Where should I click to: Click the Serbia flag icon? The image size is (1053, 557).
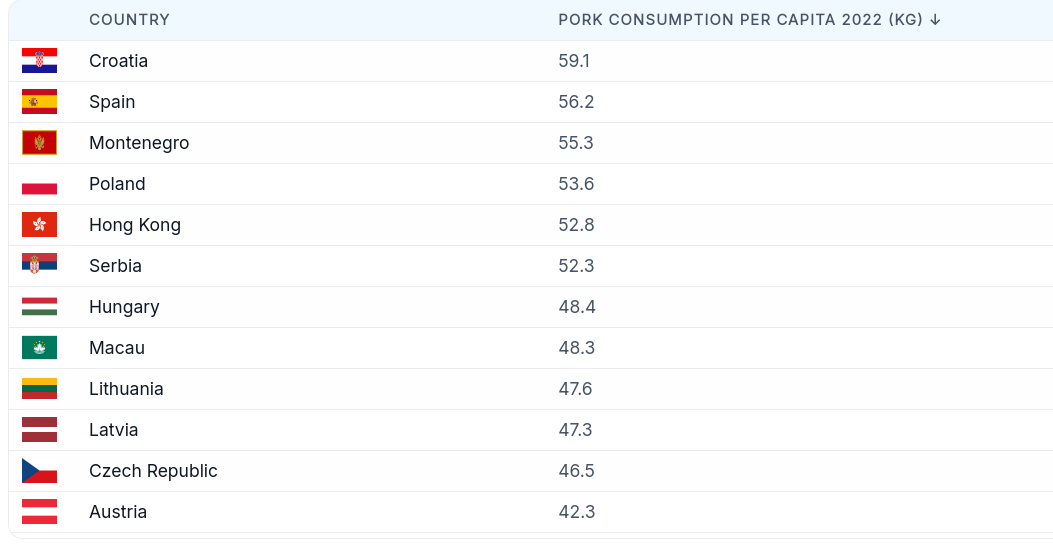pyautogui.click(x=40, y=263)
